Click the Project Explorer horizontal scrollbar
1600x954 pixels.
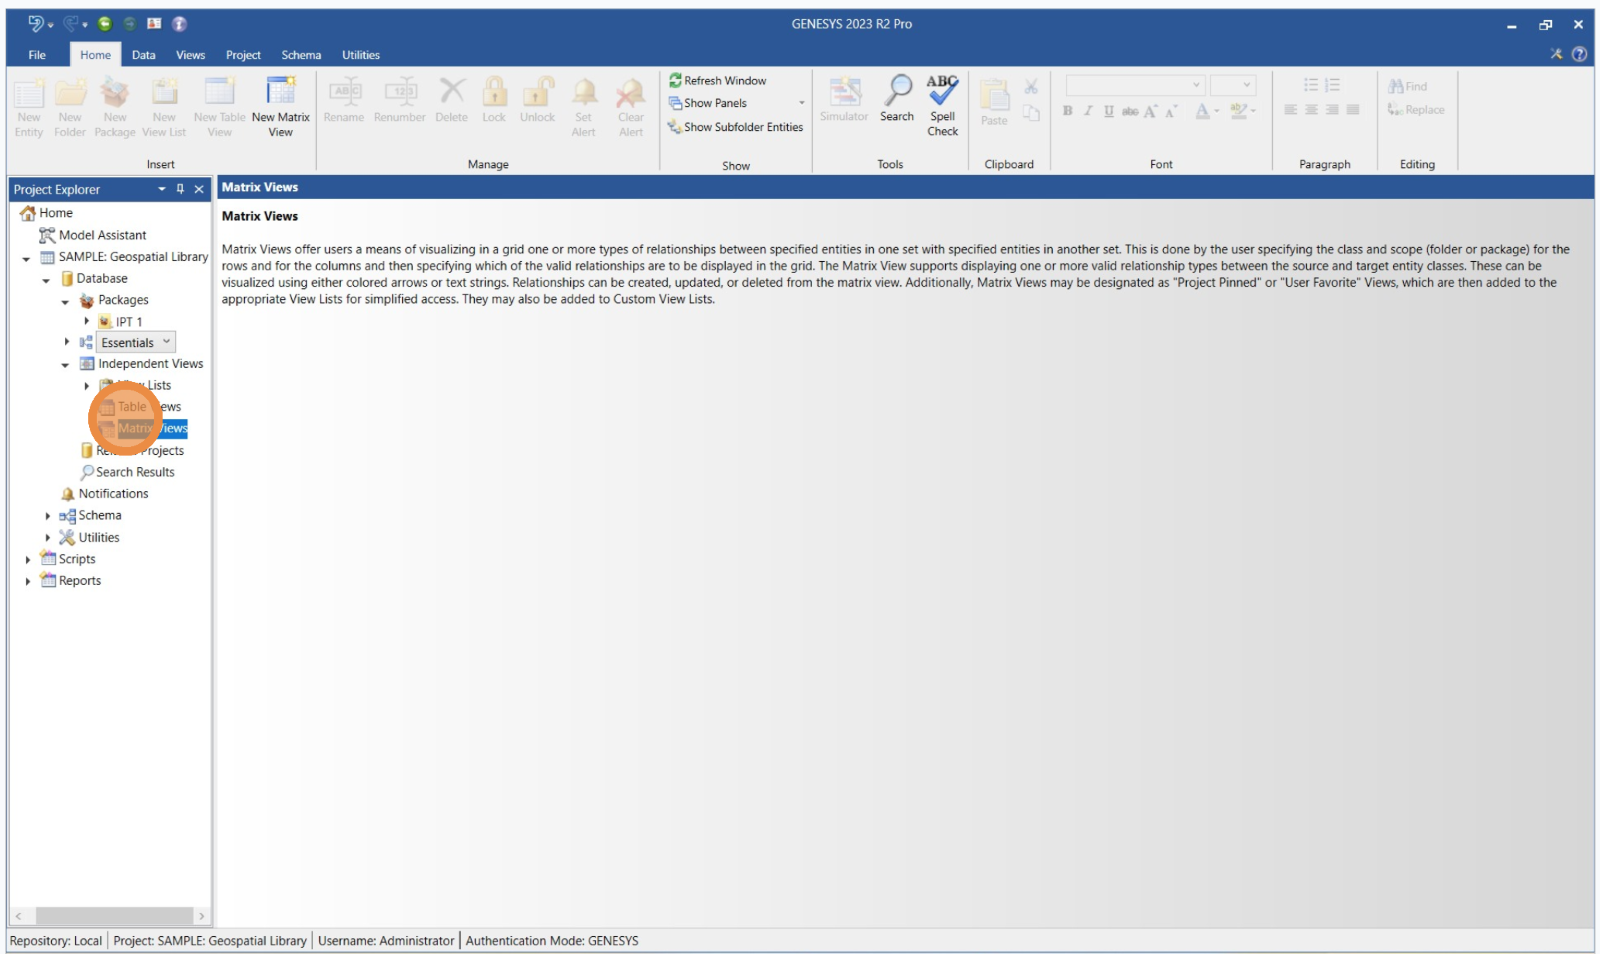click(113, 916)
